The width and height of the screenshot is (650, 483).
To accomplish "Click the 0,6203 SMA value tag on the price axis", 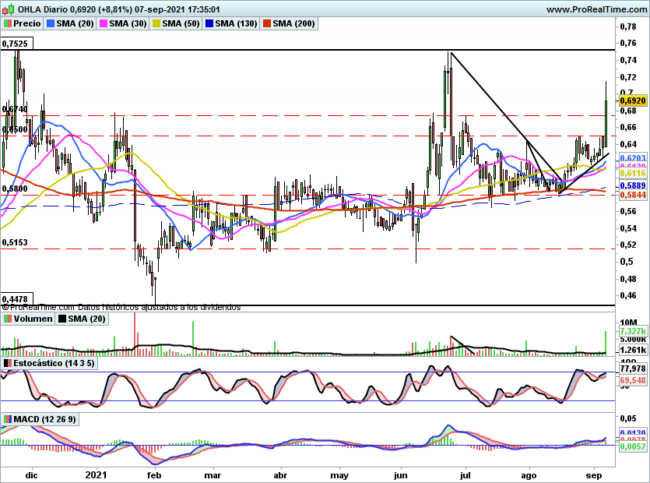I will point(633,158).
